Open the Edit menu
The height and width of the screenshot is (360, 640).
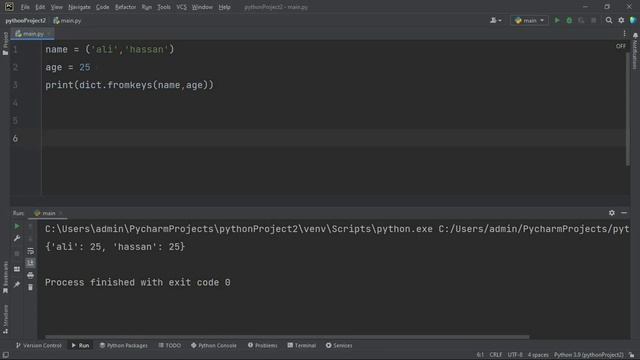(40, 7)
